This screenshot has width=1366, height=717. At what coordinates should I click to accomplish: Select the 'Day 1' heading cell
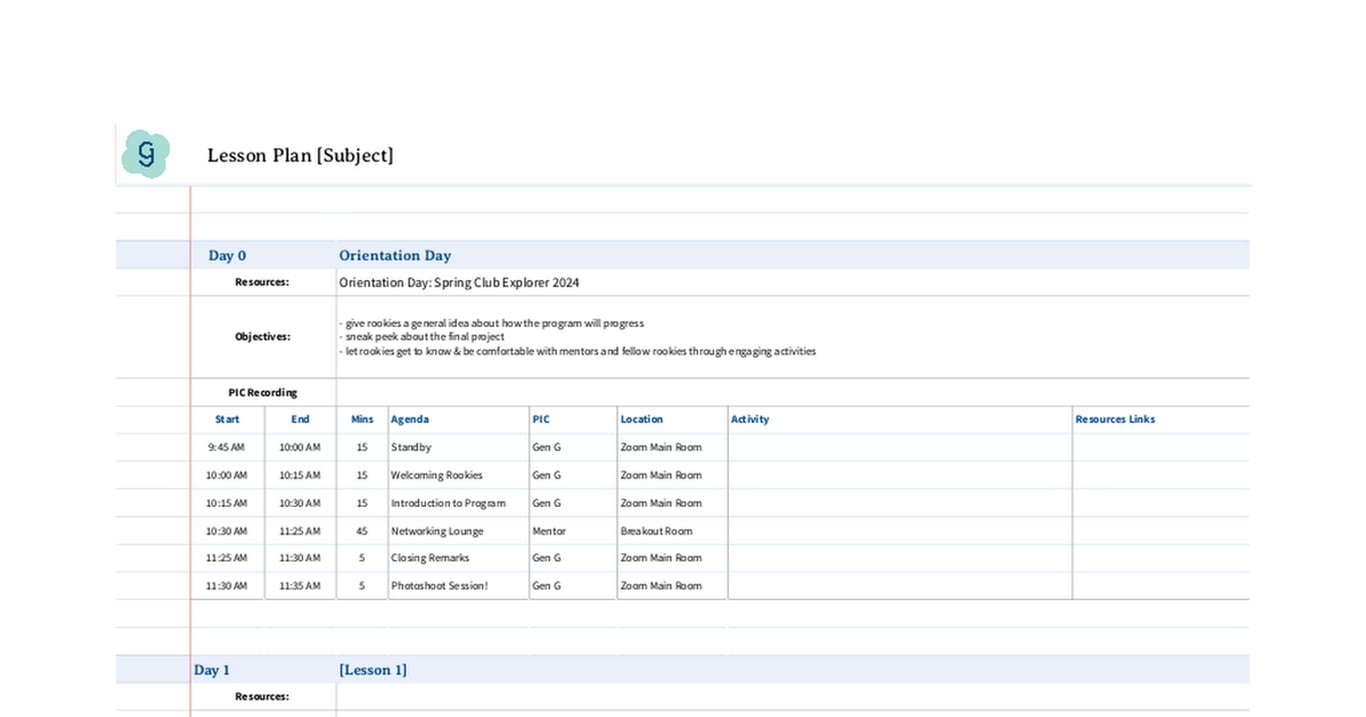(212, 670)
